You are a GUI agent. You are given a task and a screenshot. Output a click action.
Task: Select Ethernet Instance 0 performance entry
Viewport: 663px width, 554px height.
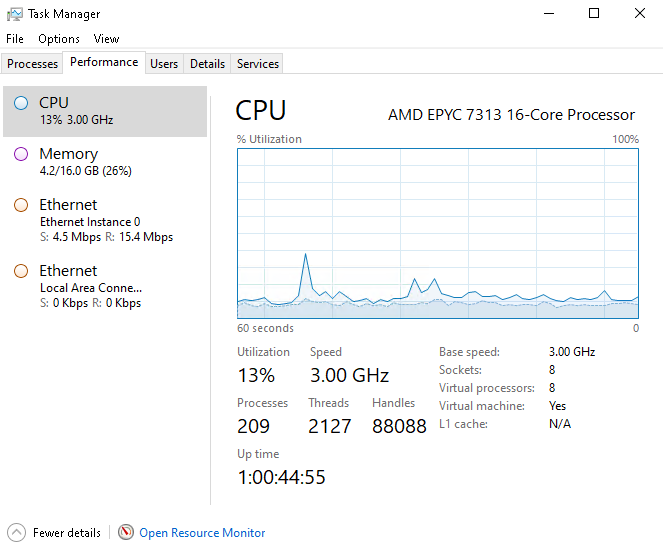(105, 220)
